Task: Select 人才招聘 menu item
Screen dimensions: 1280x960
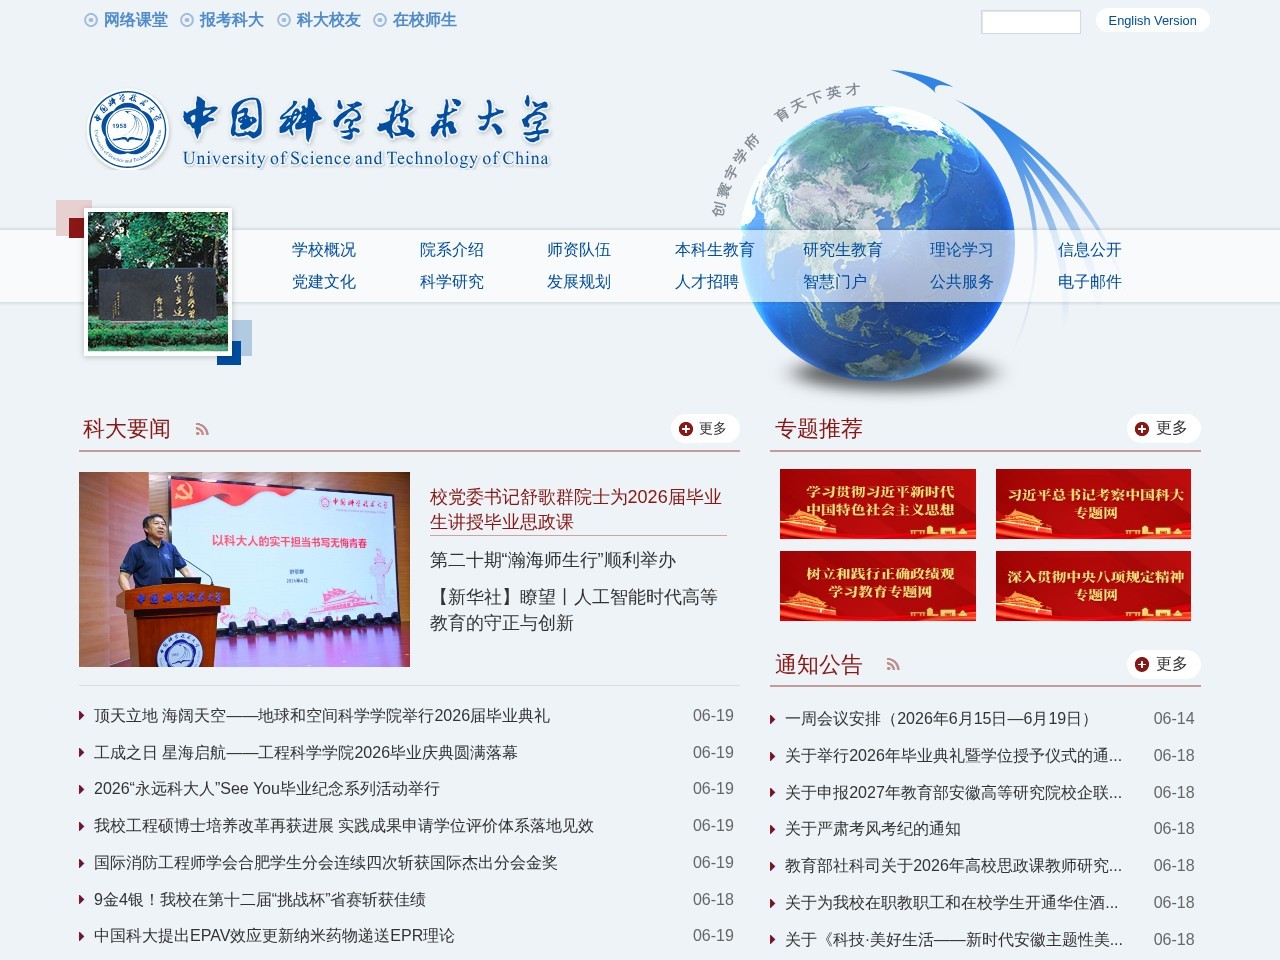Action: click(707, 282)
